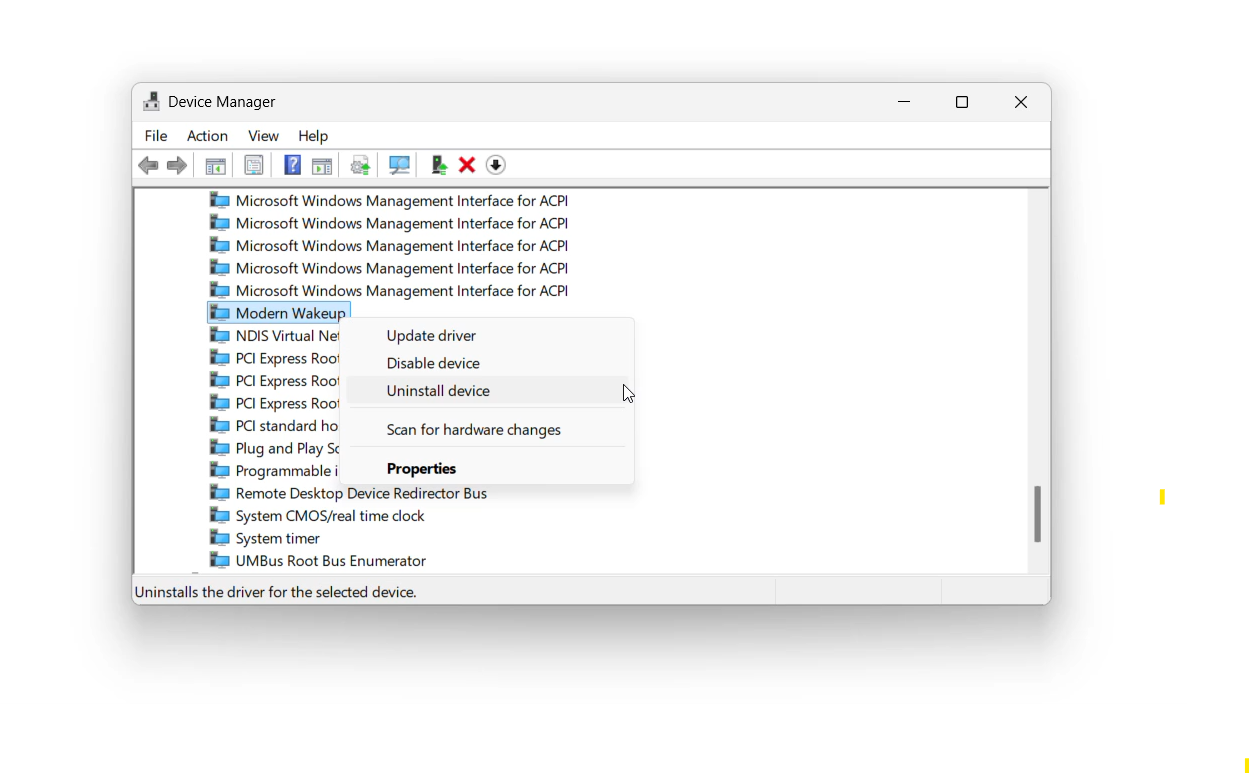The height and width of the screenshot is (773, 1250).
Task: Click the status bar text 'Uninstalls the driver'
Action: [x=275, y=592]
